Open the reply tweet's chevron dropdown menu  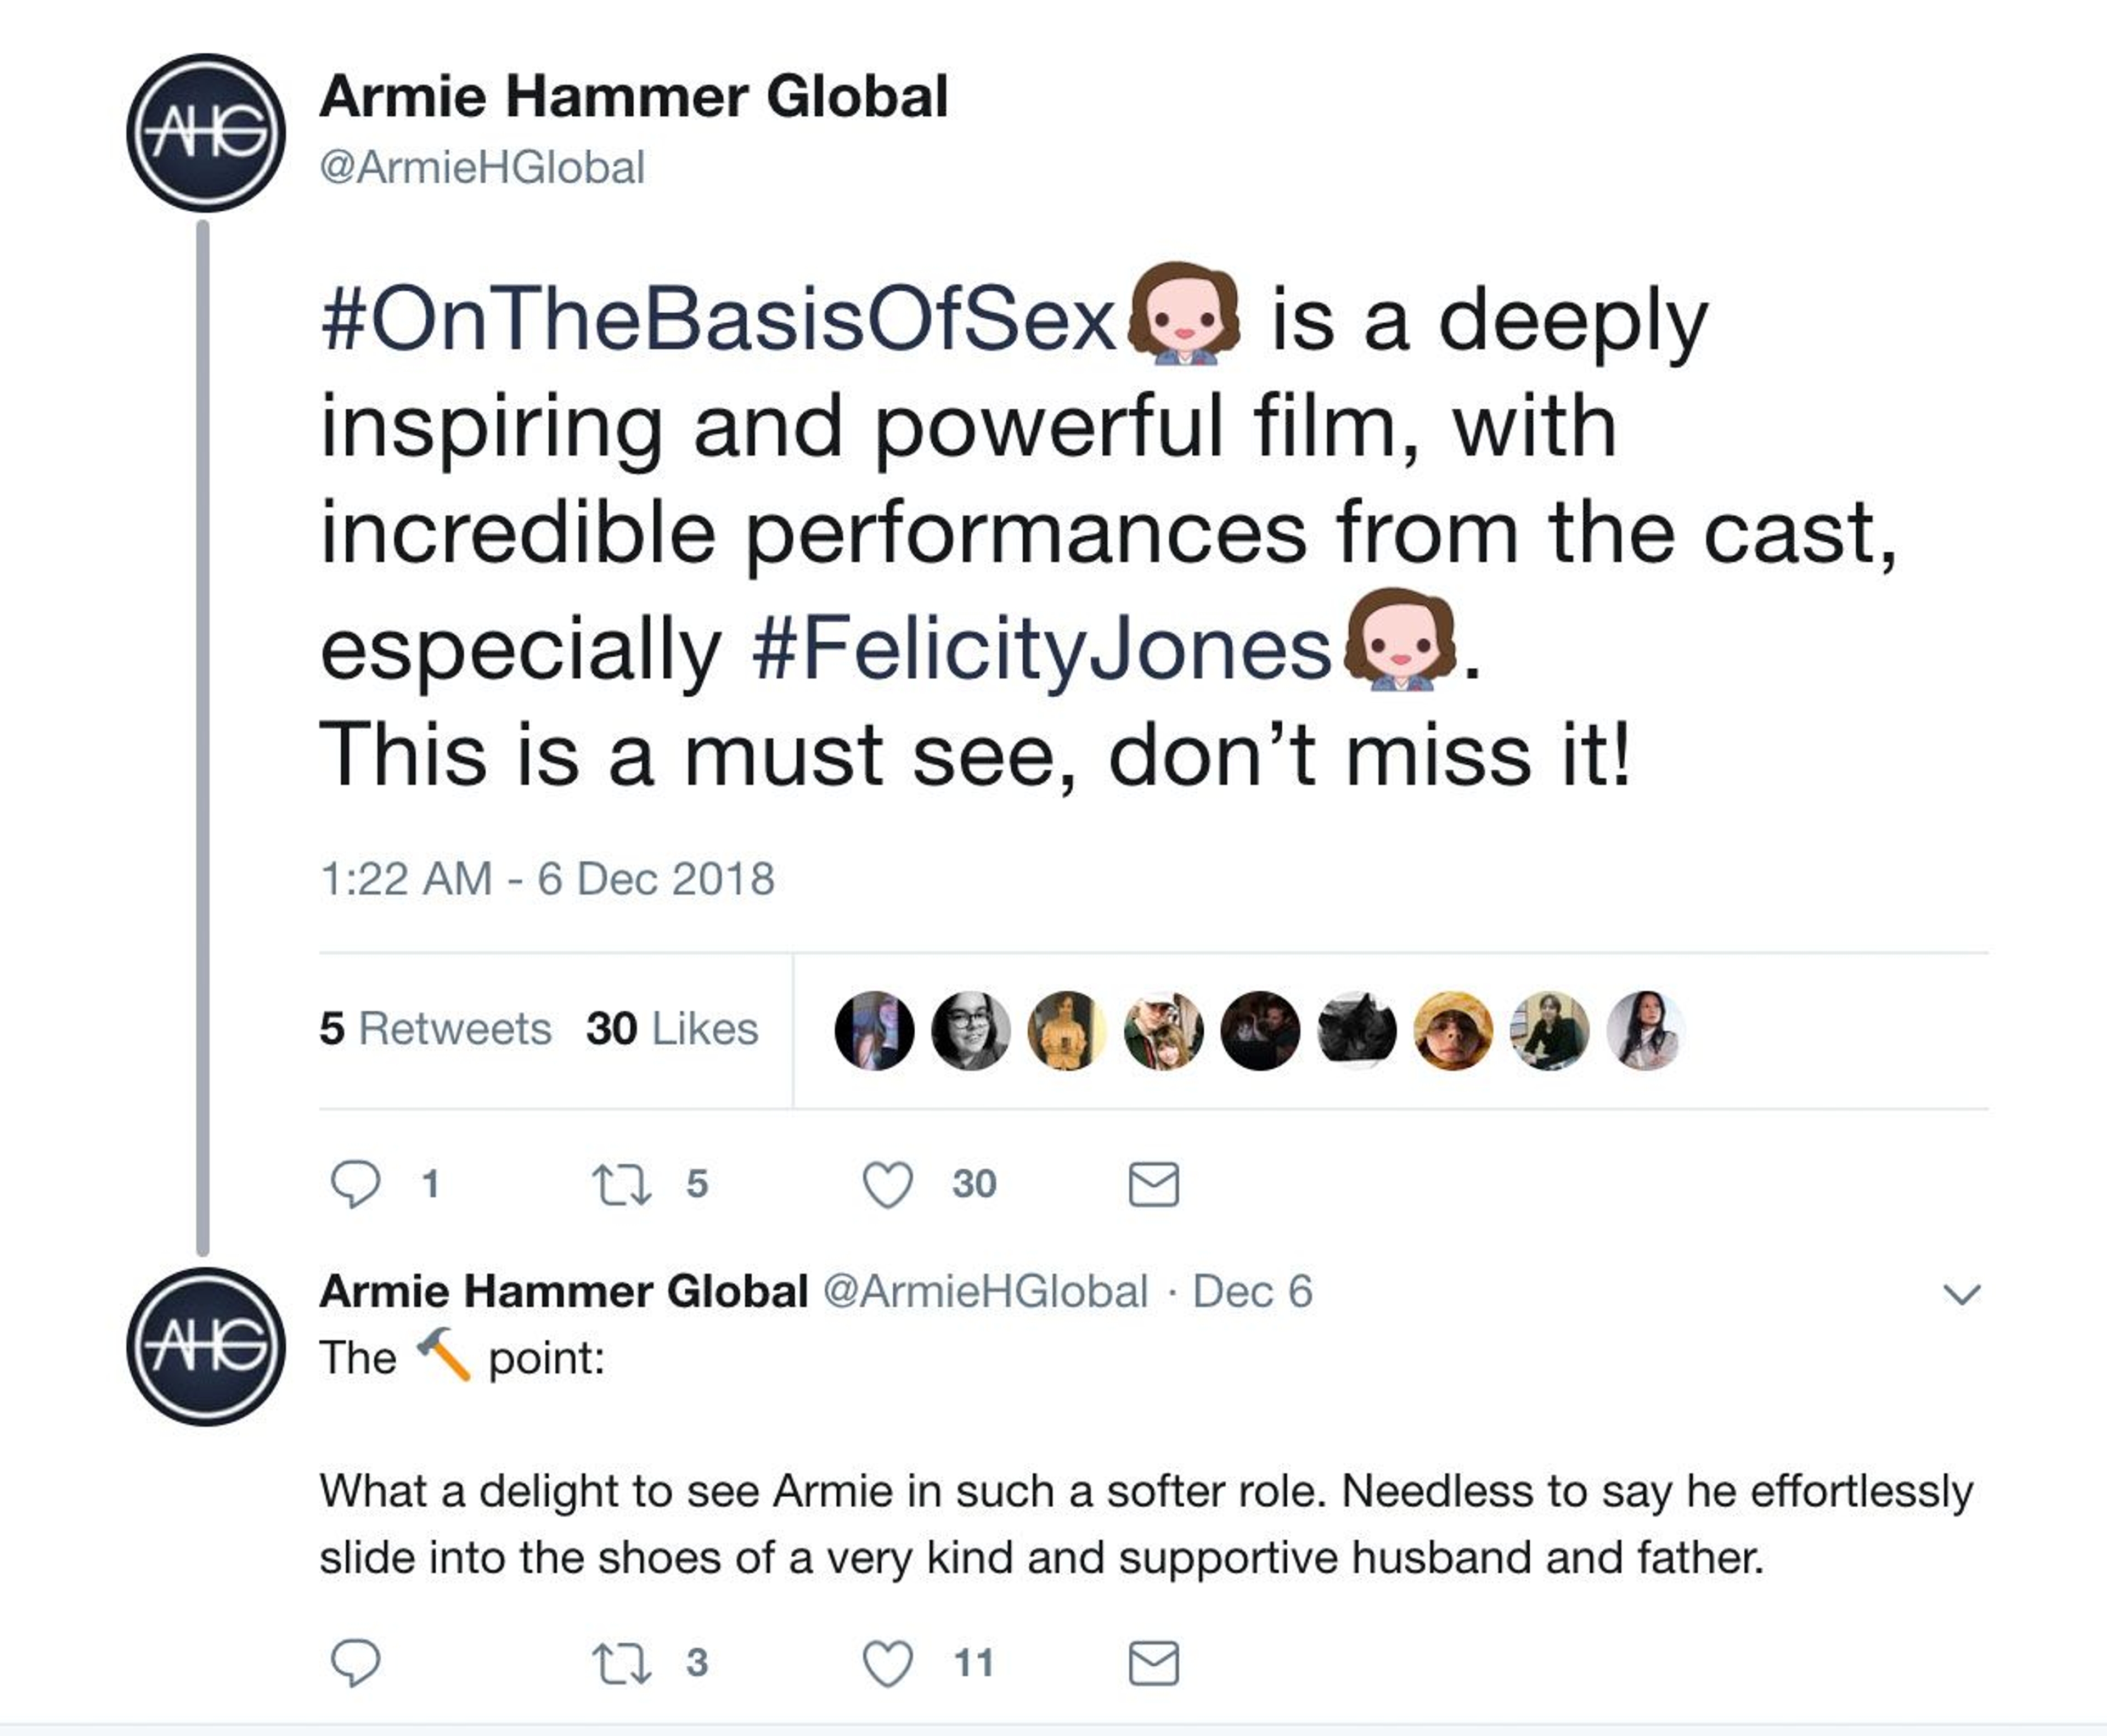(1961, 1294)
